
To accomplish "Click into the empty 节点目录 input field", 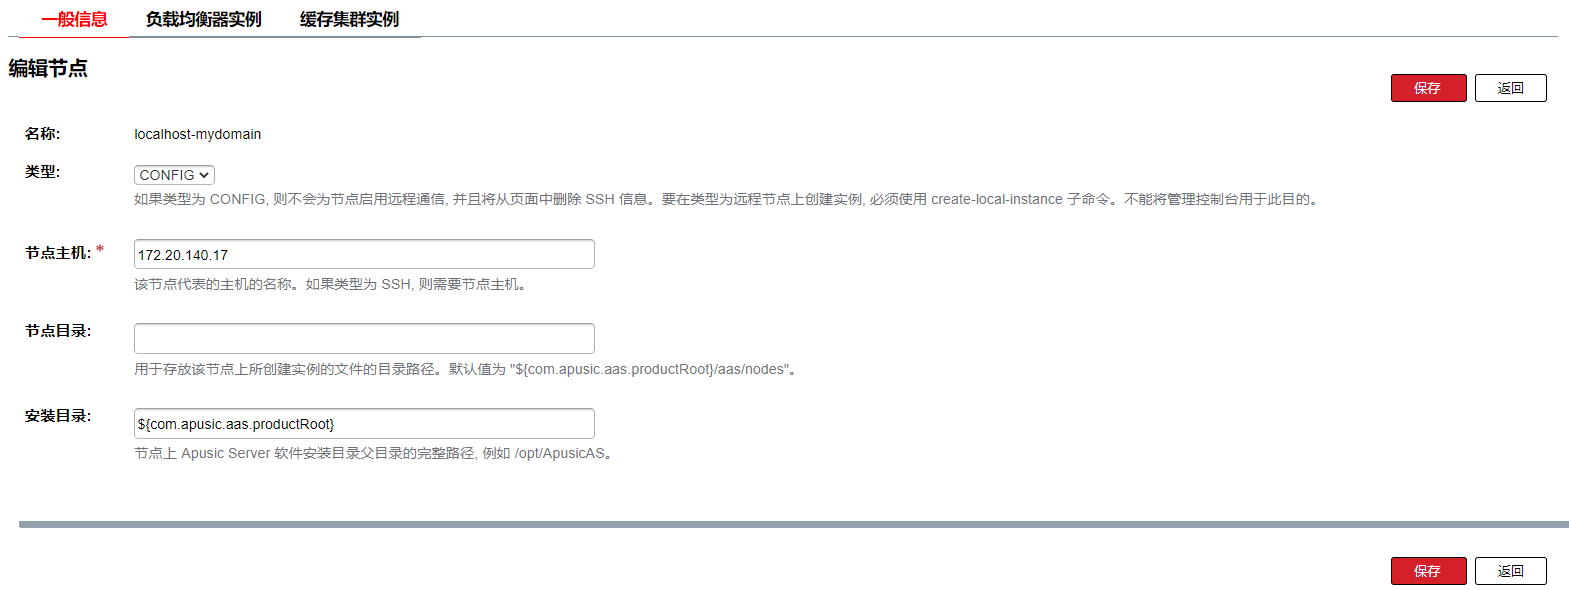I will [364, 338].
